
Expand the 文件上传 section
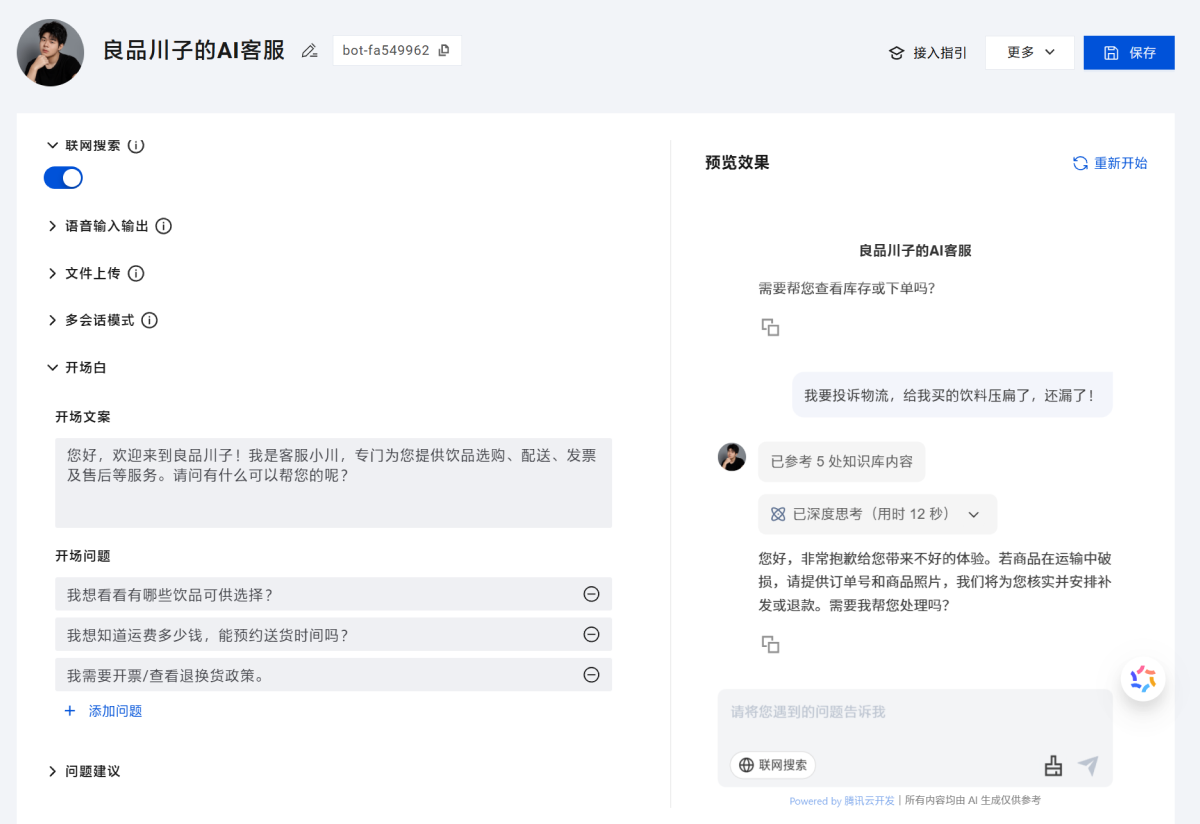(x=52, y=273)
